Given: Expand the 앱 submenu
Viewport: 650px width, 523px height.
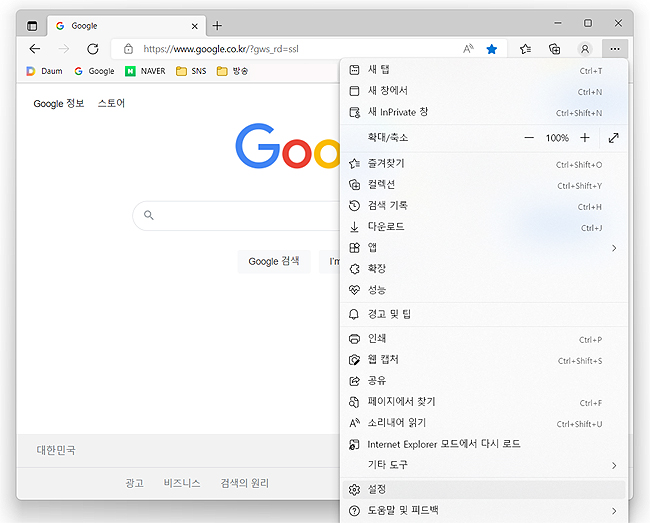Looking at the screenshot, I should [483, 248].
